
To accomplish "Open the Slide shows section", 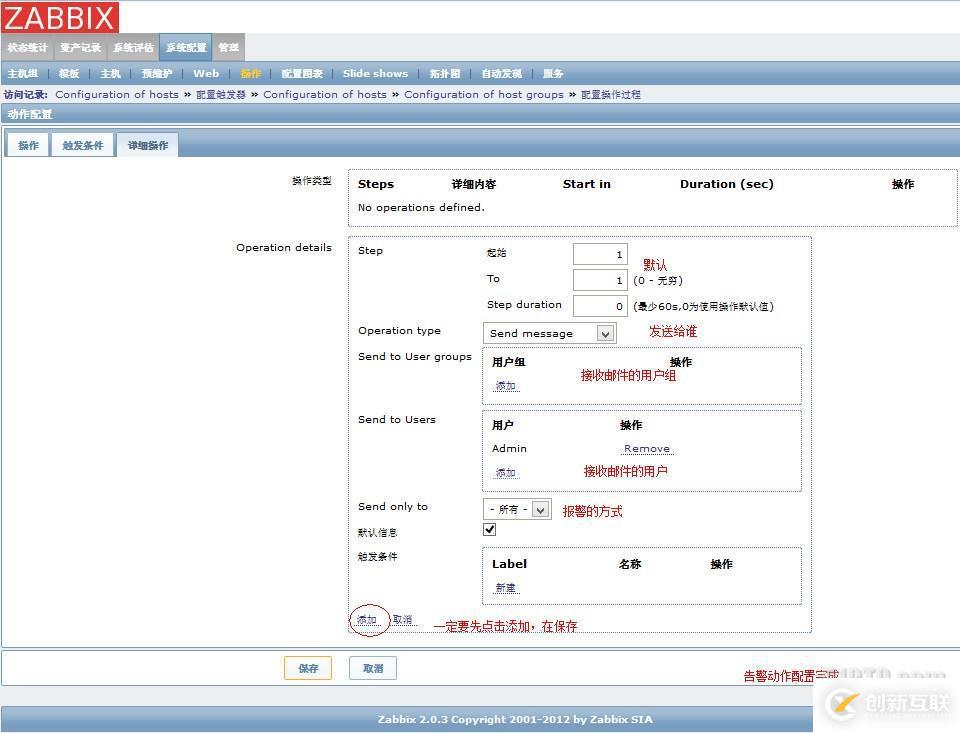I will (375, 73).
